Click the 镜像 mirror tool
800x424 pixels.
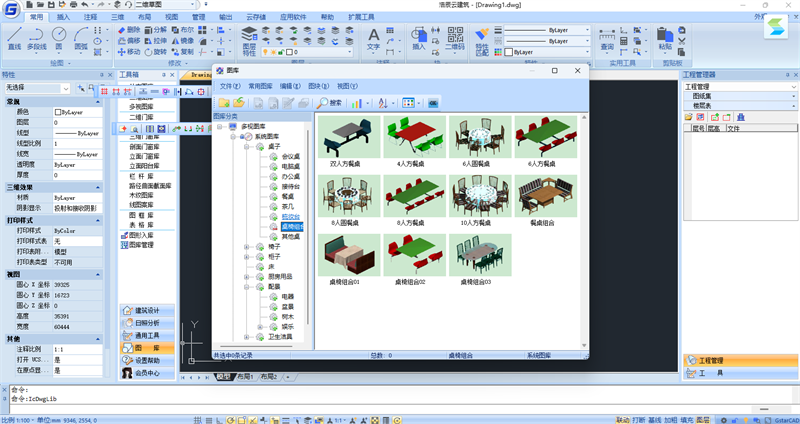point(183,41)
